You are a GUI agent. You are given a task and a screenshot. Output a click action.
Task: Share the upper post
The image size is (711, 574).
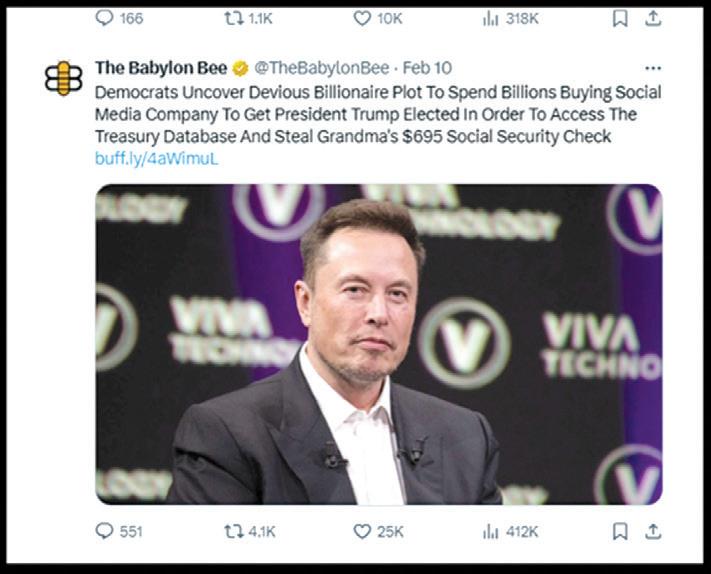[x=653, y=18]
